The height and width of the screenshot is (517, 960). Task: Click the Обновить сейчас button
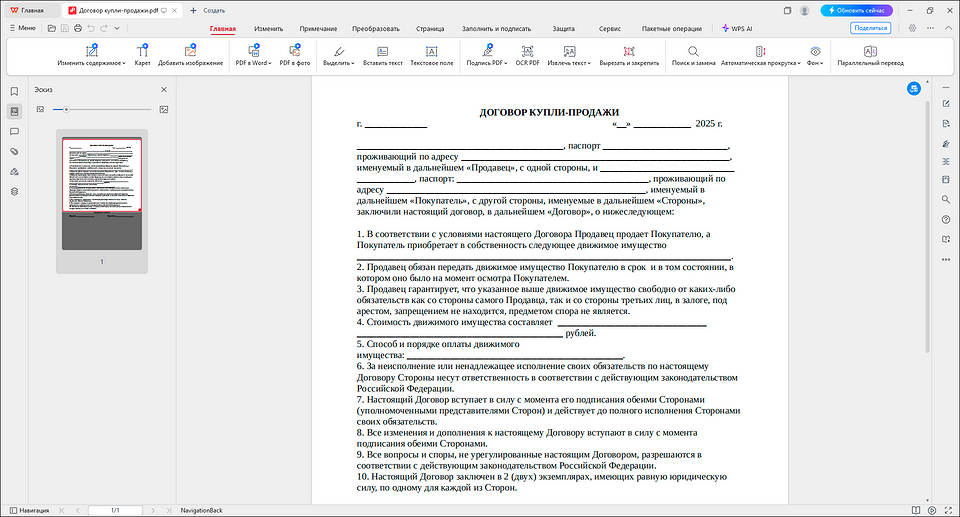tap(857, 10)
